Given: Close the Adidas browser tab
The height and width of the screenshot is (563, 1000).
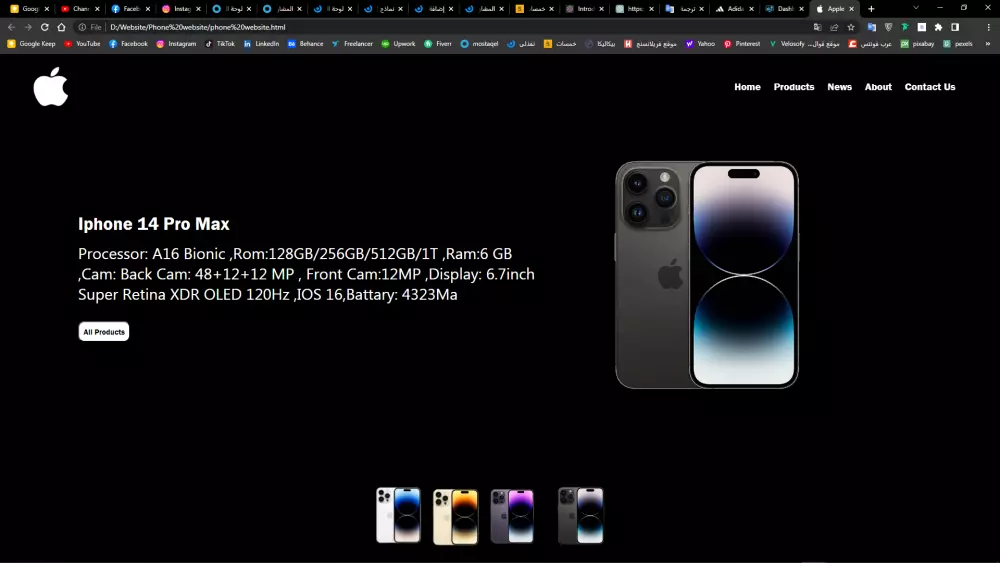Looking at the screenshot, I should pos(751,9).
